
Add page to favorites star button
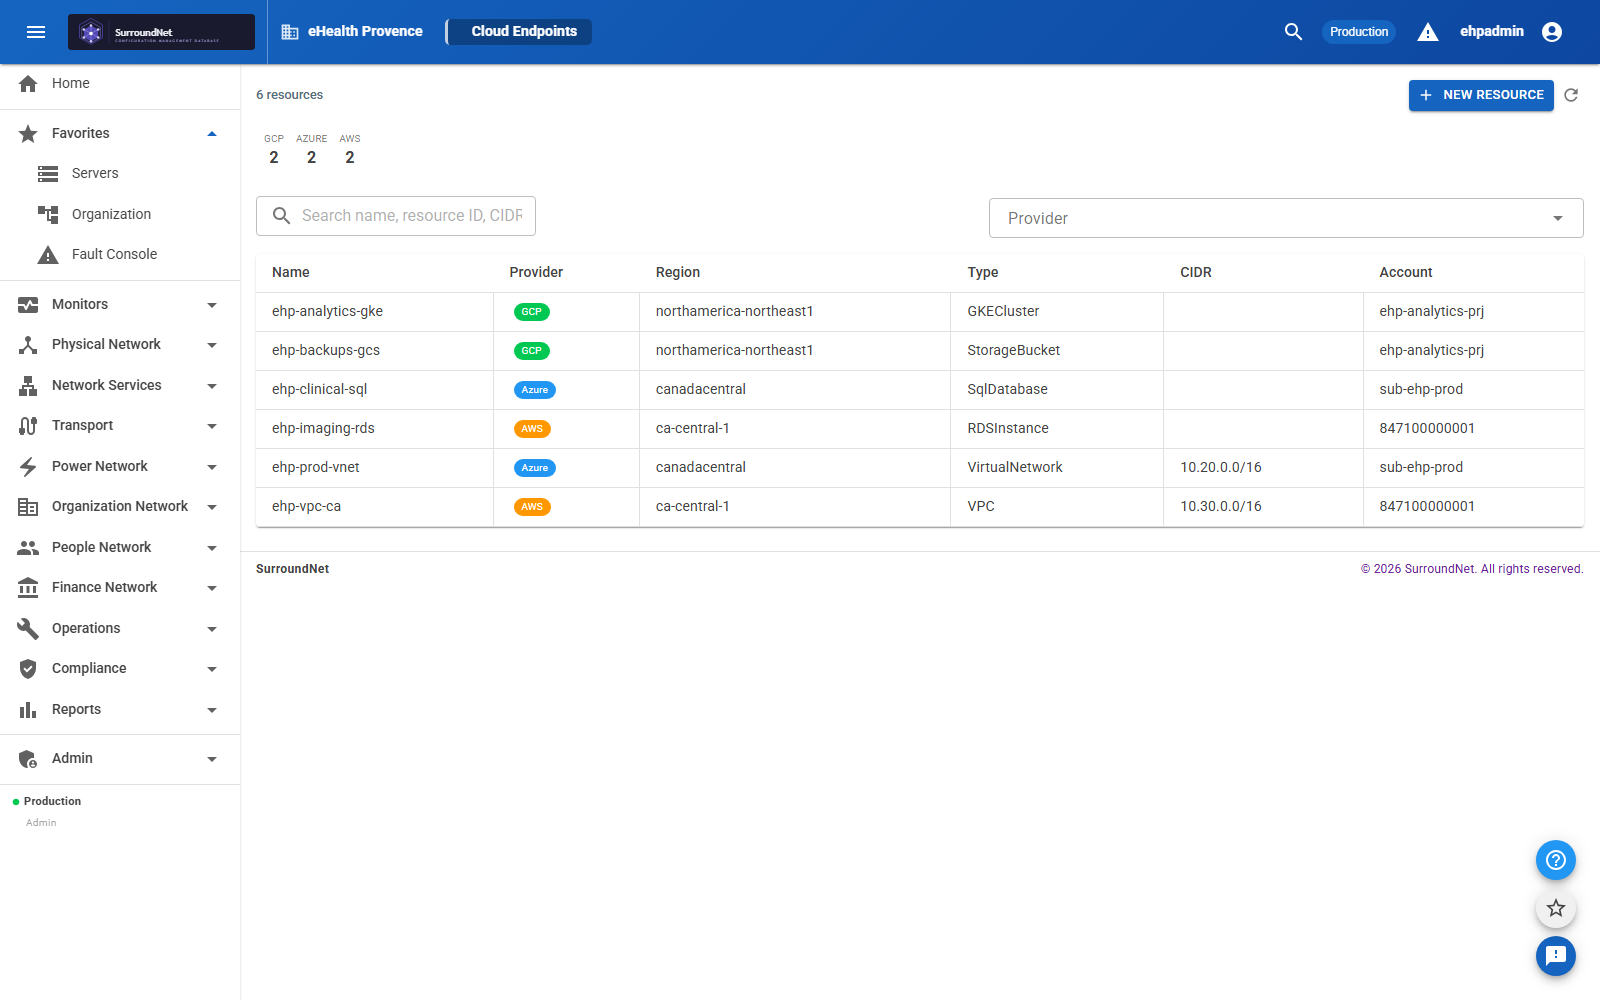pyautogui.click(x=1556, y=908)
